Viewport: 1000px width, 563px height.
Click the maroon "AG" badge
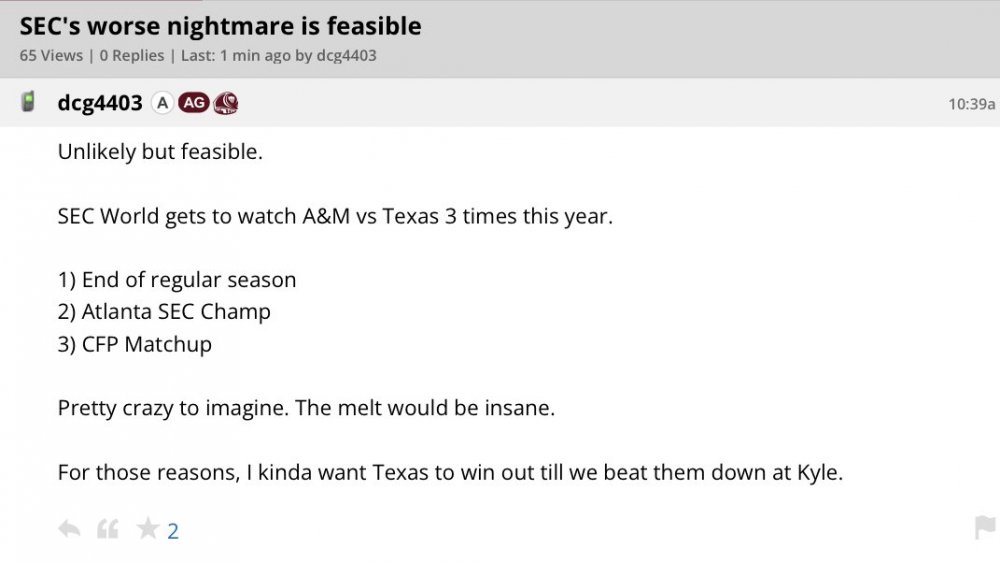pos(193,102)
